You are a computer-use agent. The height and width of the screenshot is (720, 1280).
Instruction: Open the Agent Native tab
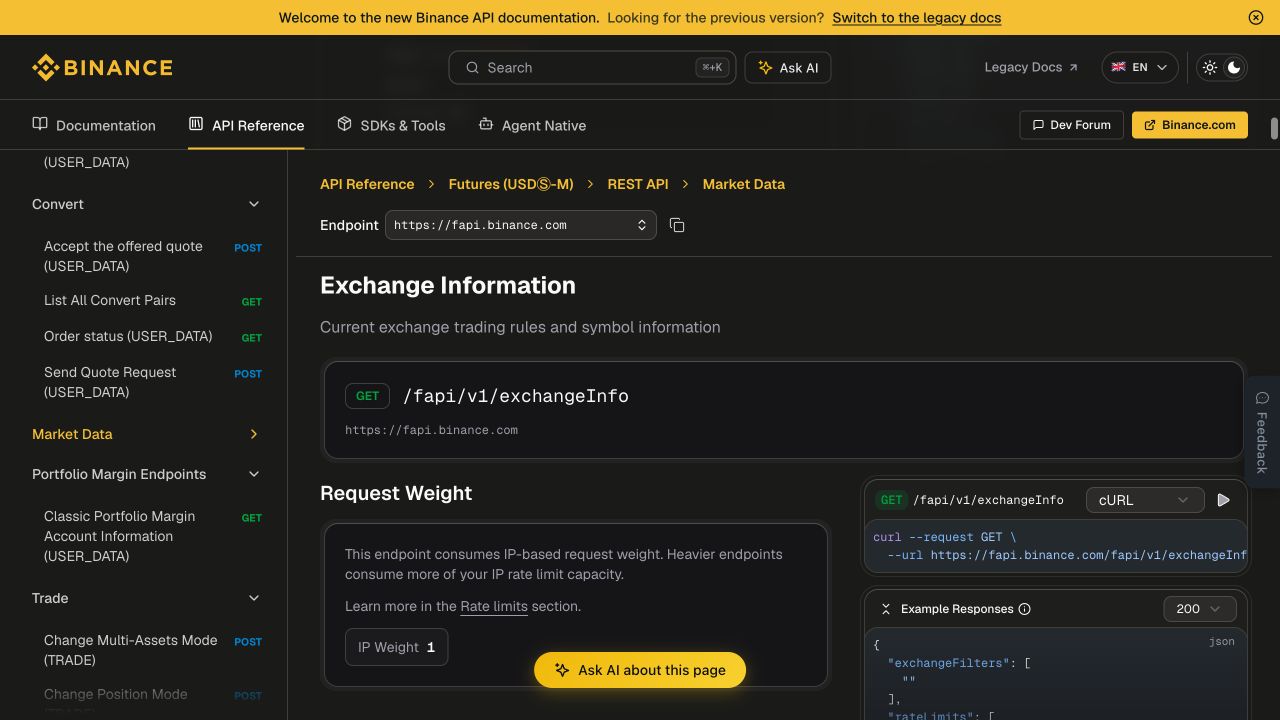tap(532, 125)
